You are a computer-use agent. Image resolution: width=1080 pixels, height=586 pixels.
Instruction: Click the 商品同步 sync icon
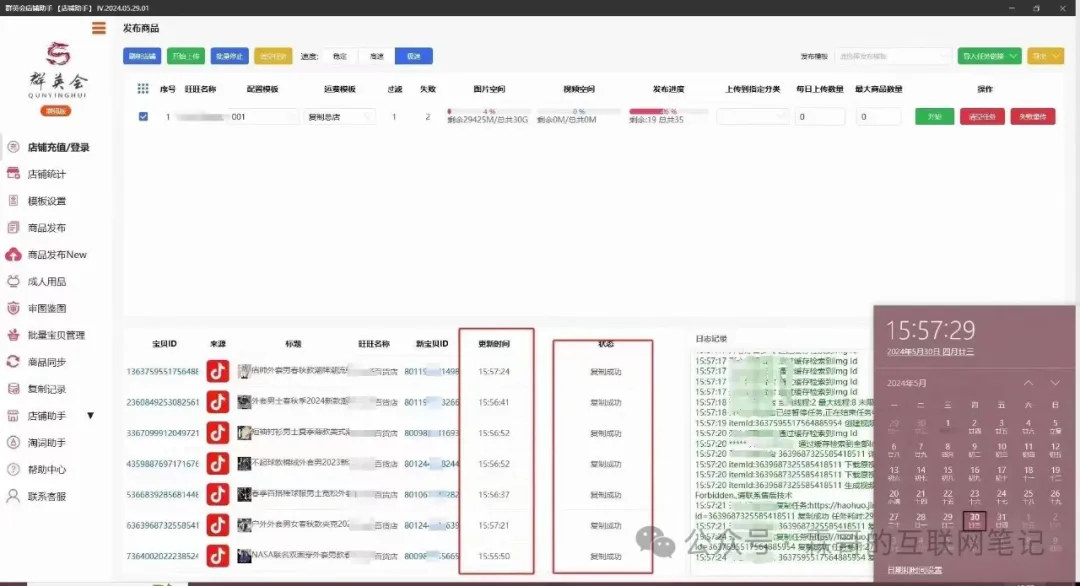pyautogui.click(x=14, y=362)
